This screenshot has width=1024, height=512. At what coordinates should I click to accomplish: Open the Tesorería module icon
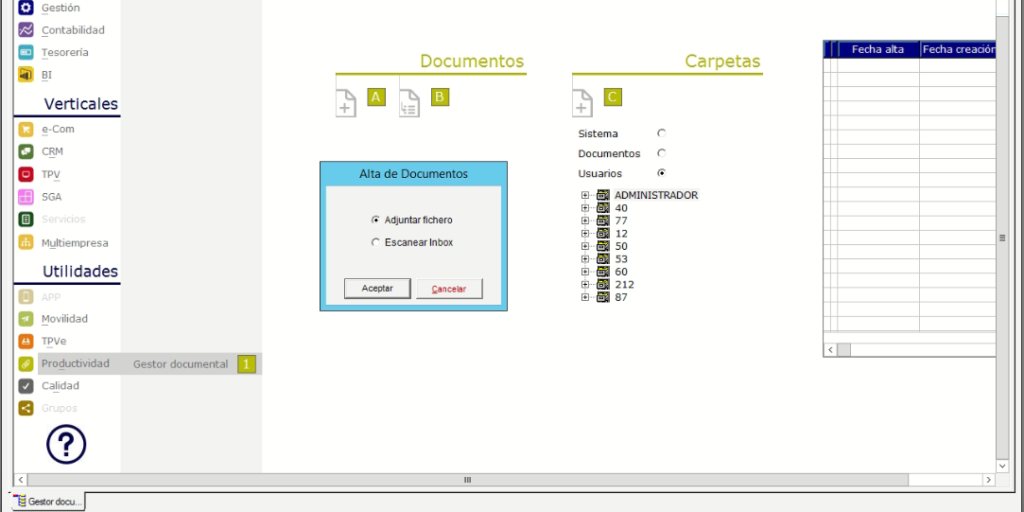pos(26,52)
